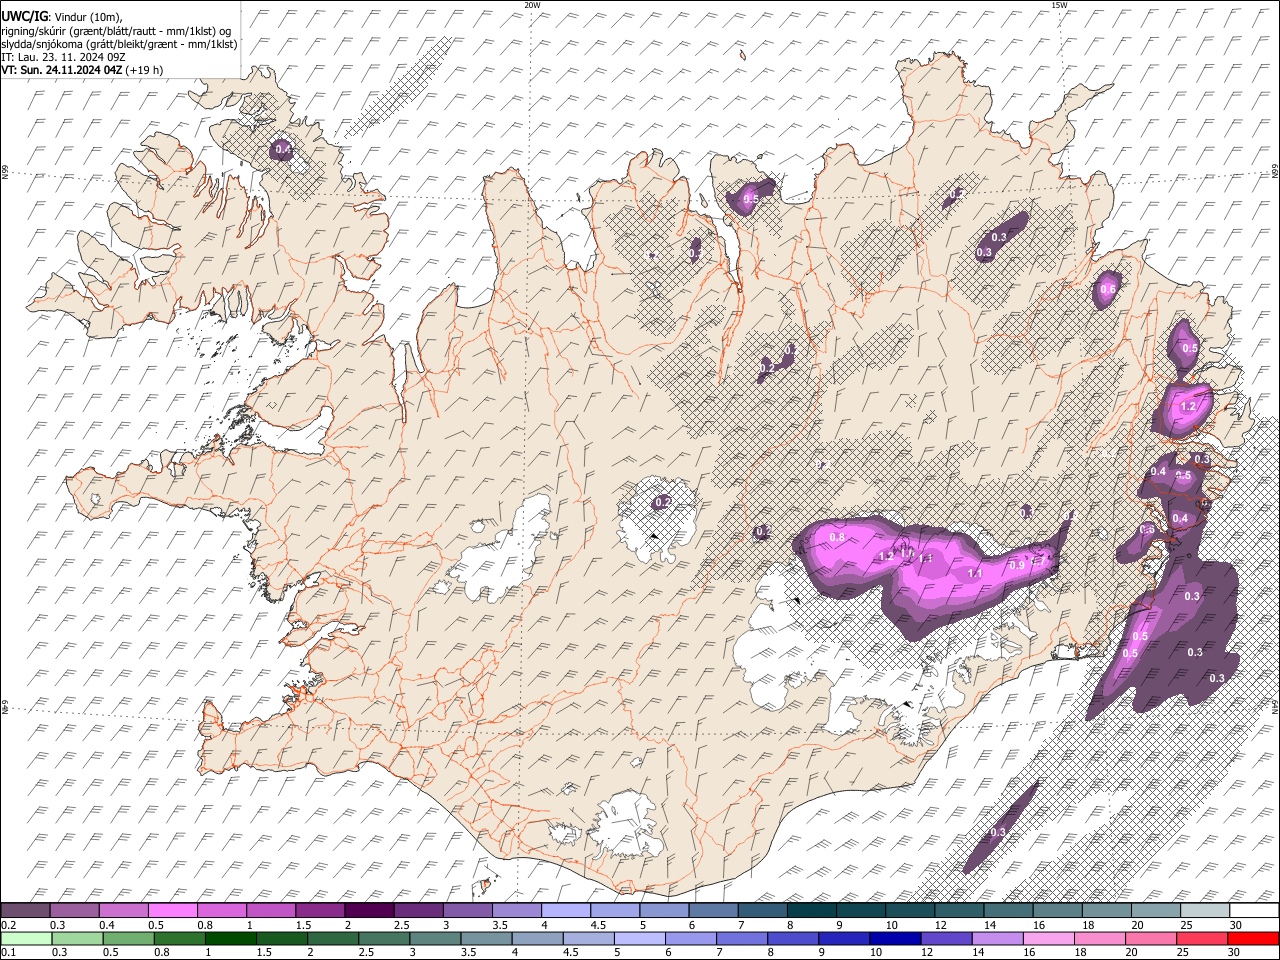This screenshot has width=1280, height=960.
Task: Pick the light lavender swatch labeled 4 in top legend row
Action: click(x=566, y=911)
